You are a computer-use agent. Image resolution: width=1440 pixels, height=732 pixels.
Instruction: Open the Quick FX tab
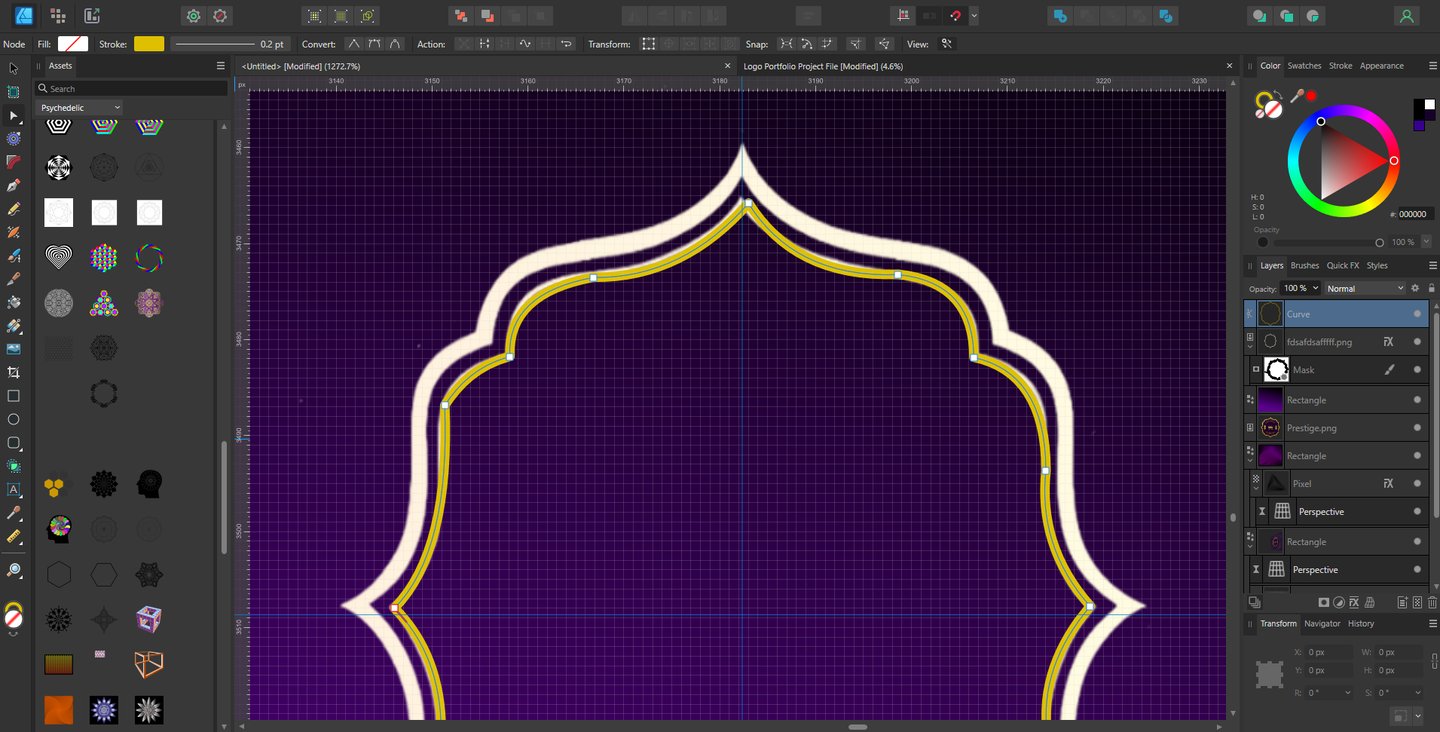pos(1342,266)
